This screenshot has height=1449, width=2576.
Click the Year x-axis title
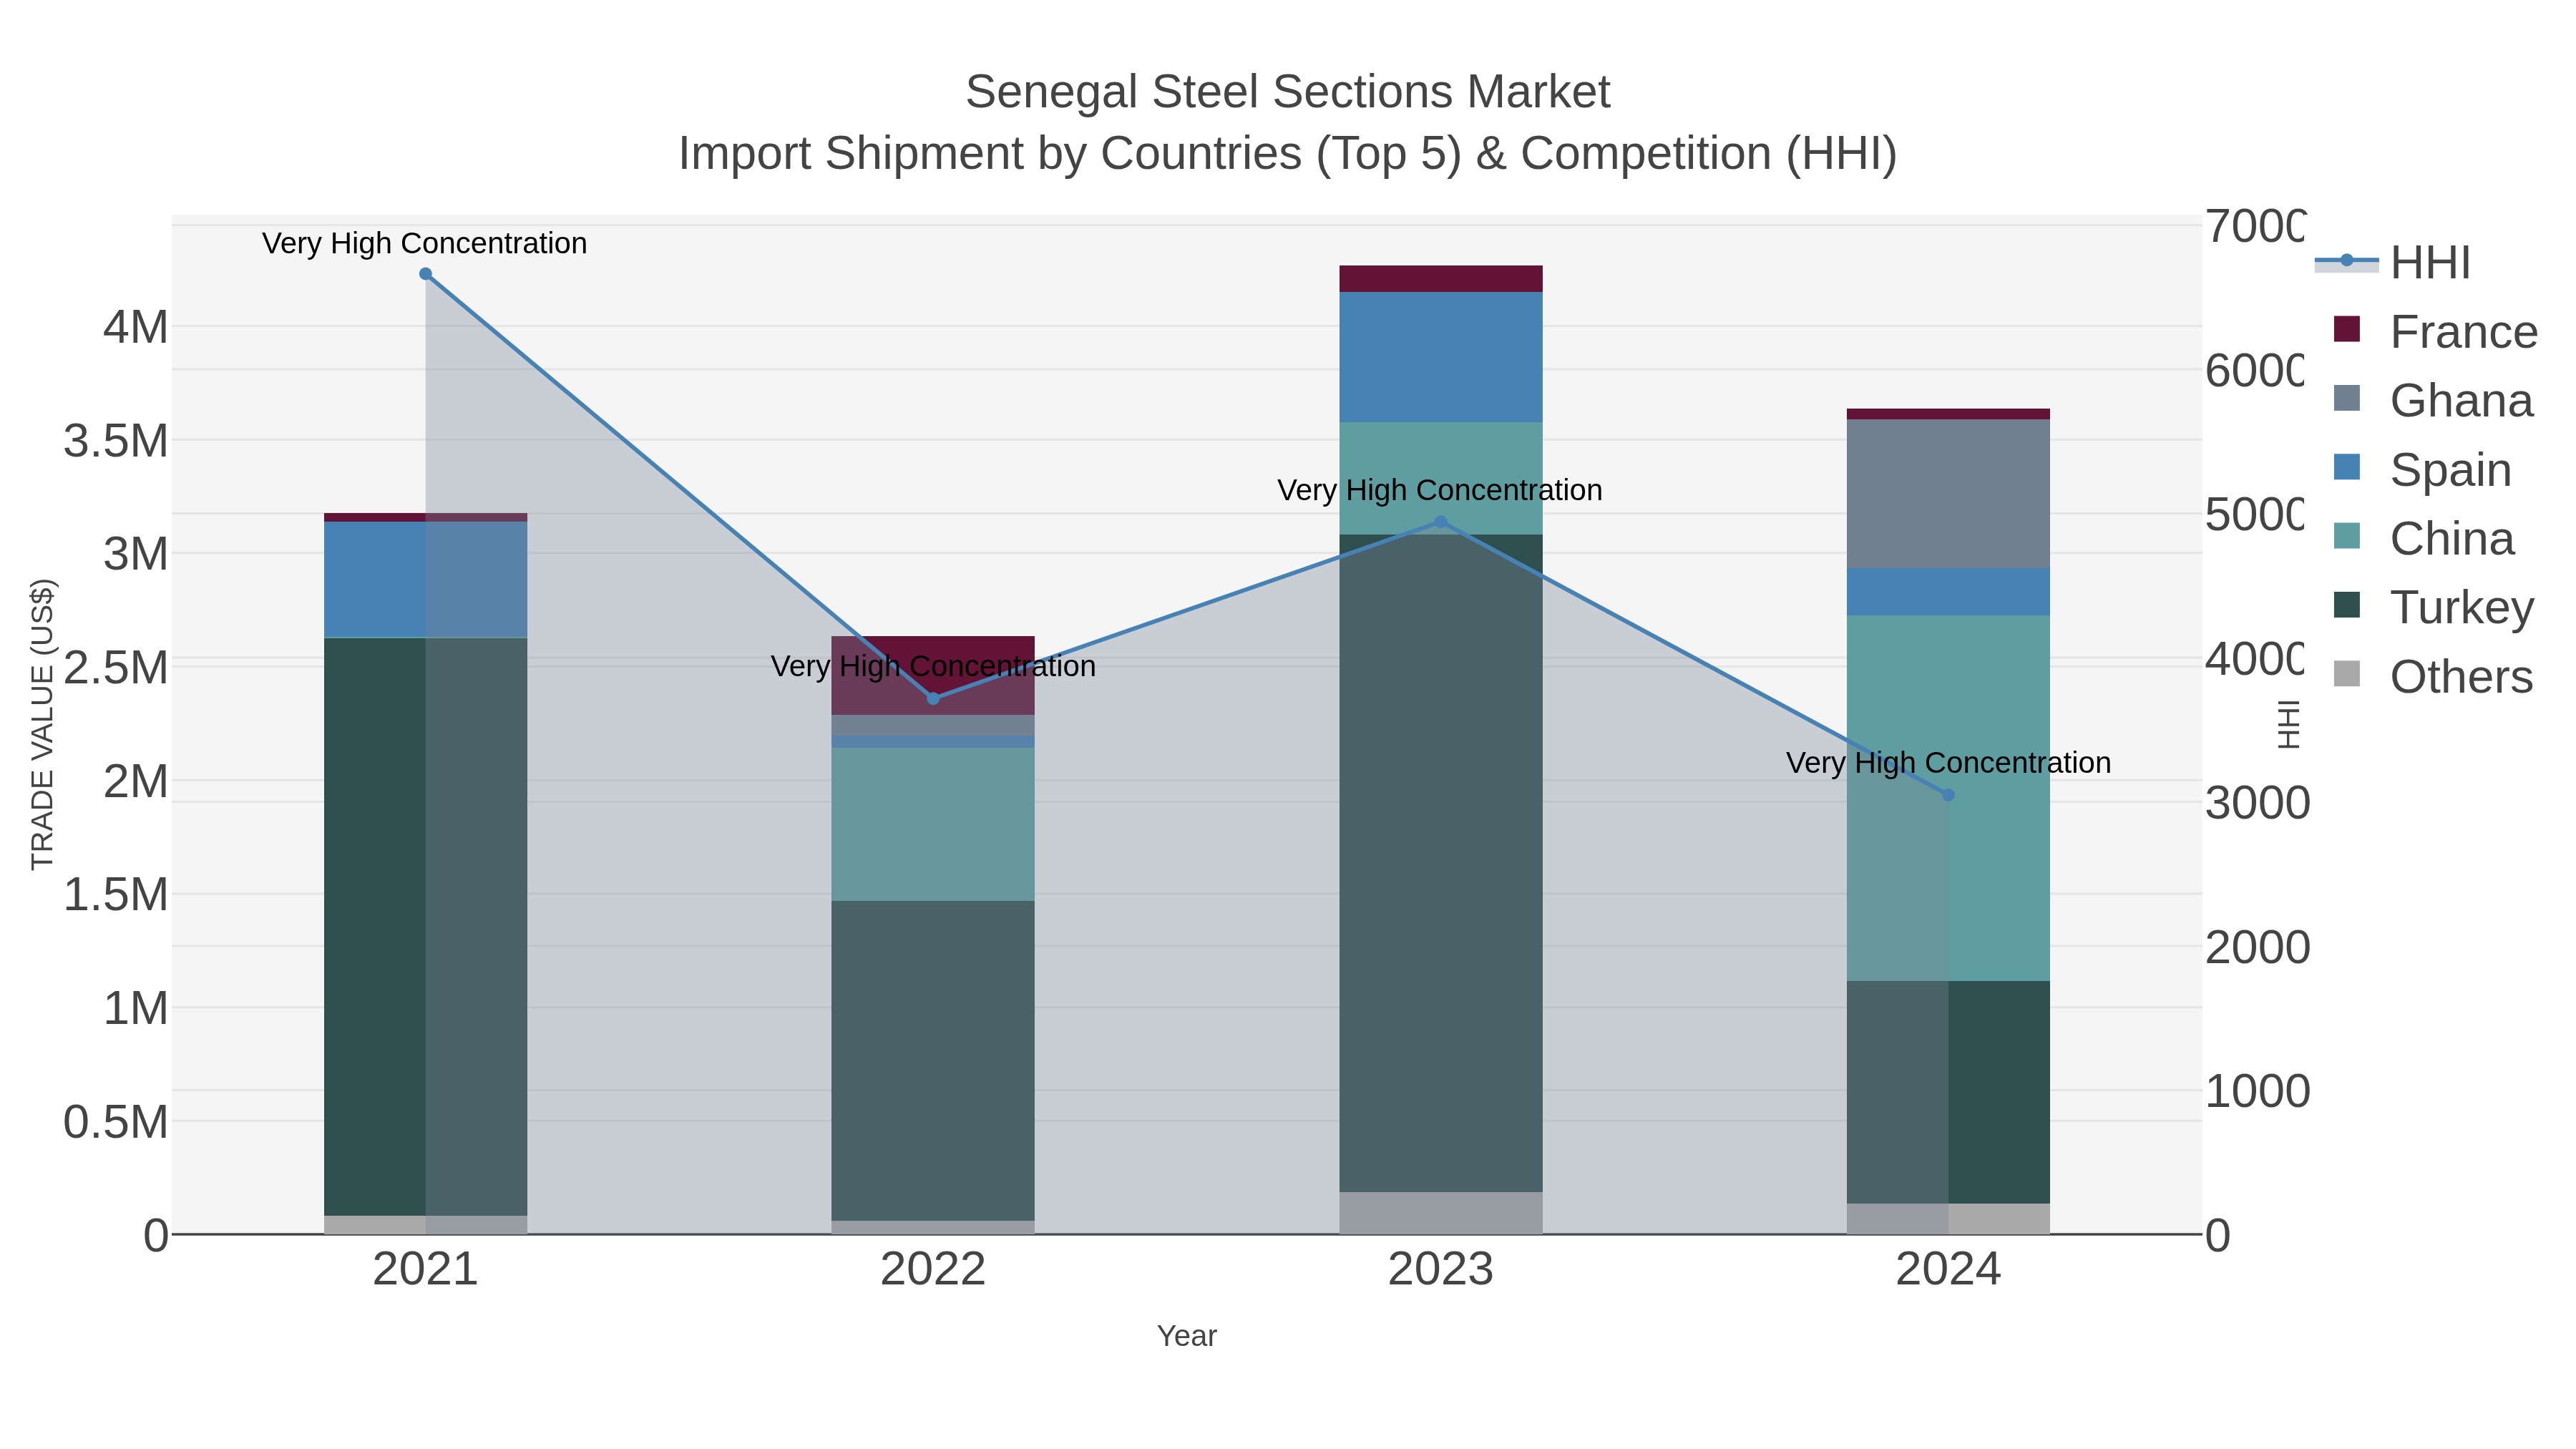(x=1187, y=1336)
